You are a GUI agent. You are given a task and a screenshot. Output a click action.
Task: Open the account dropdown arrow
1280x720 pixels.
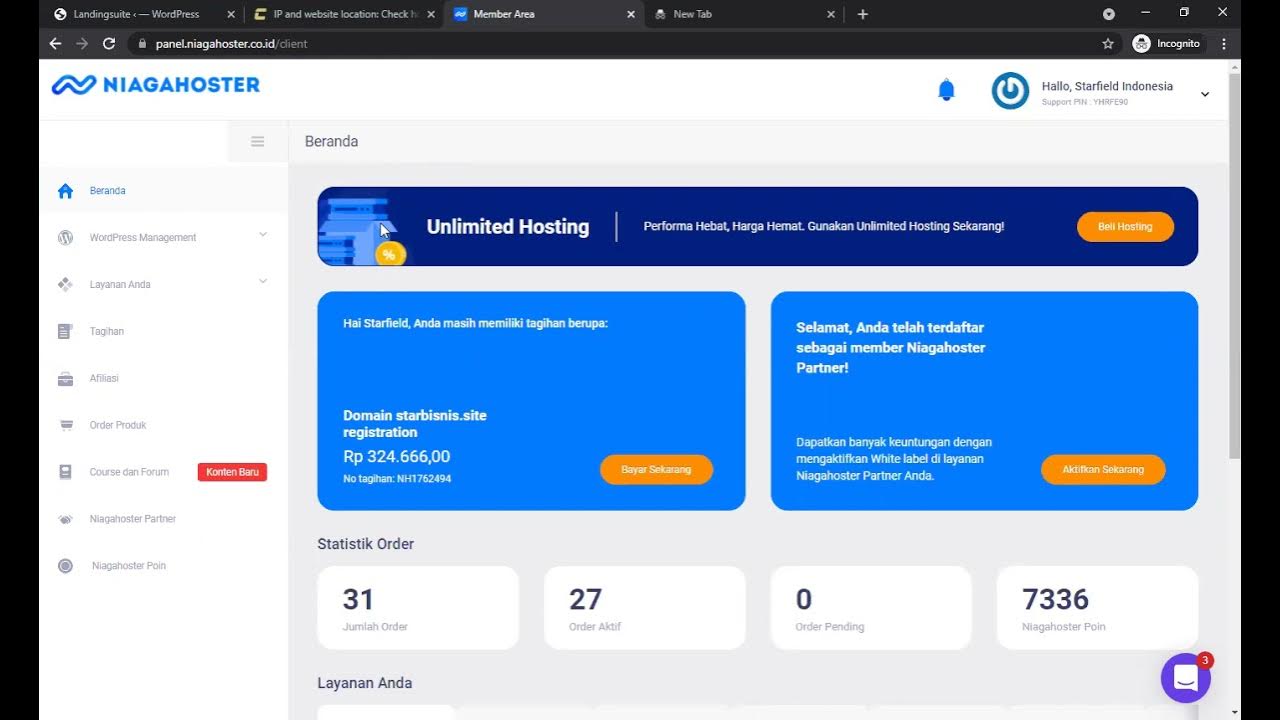click(x=1205, y=94)
